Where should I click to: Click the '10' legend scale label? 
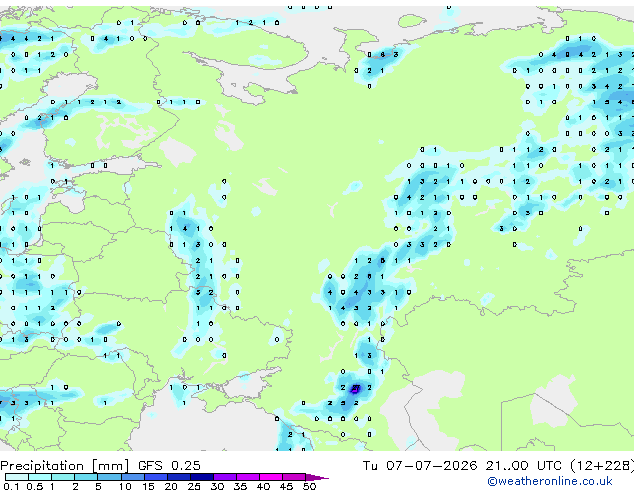[x=125, y=486]
